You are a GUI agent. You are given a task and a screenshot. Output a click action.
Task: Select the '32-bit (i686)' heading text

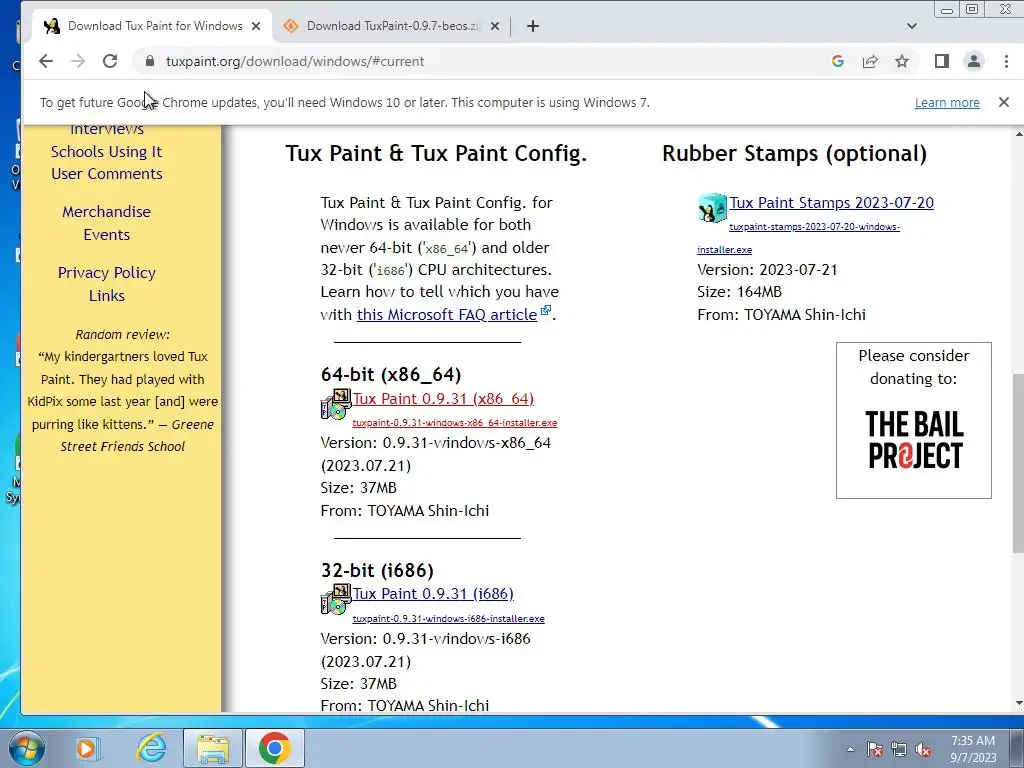[x=377, y=570]
